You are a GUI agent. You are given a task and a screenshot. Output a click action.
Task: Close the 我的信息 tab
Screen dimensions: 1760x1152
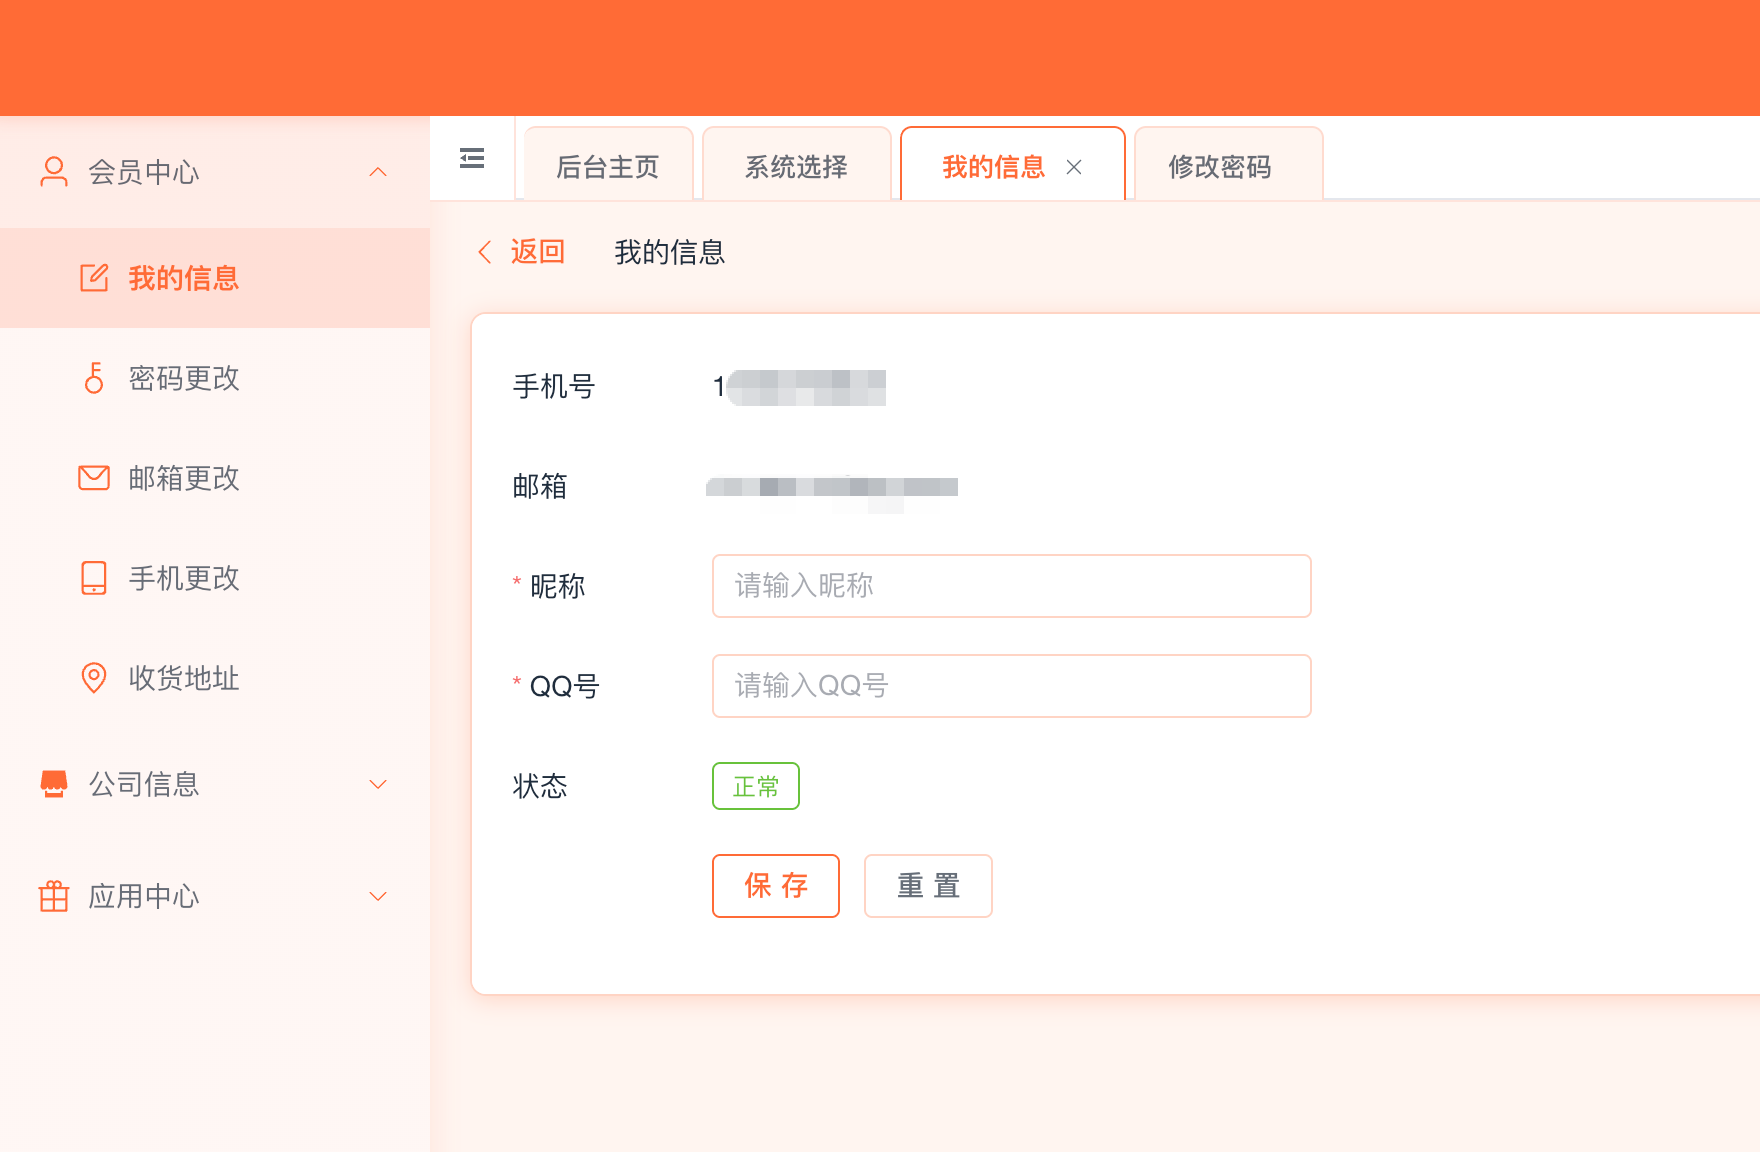(x=1074, y=167)
